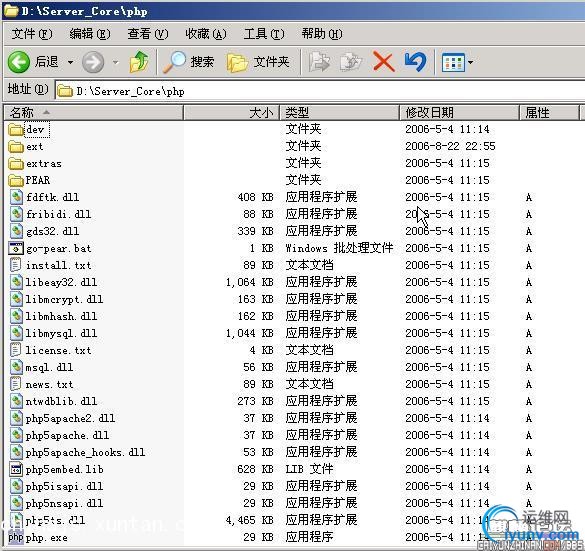Select the go-pear.bat batch file icon
This screenshot has height=551, width=585.
(16, 248)
